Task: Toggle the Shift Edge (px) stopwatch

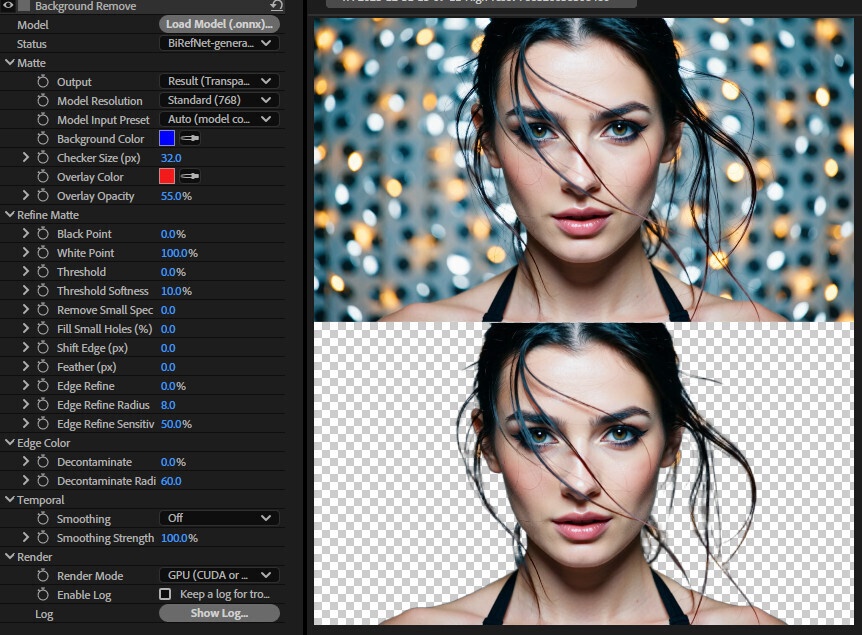Action: pyautogui.click(x=43, y=348)
